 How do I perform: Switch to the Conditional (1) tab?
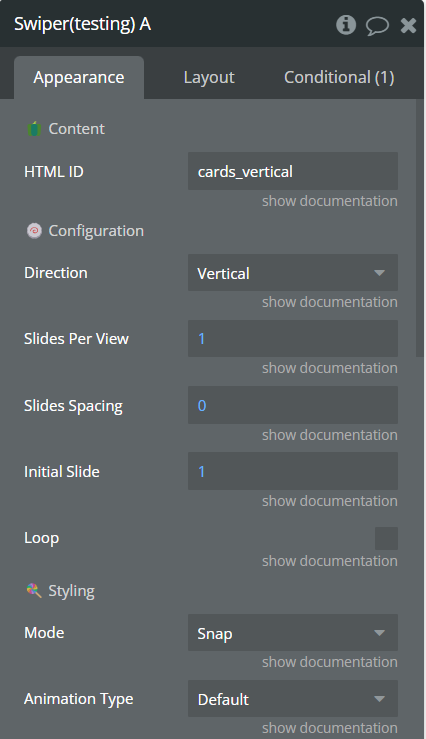pos(339,77)
